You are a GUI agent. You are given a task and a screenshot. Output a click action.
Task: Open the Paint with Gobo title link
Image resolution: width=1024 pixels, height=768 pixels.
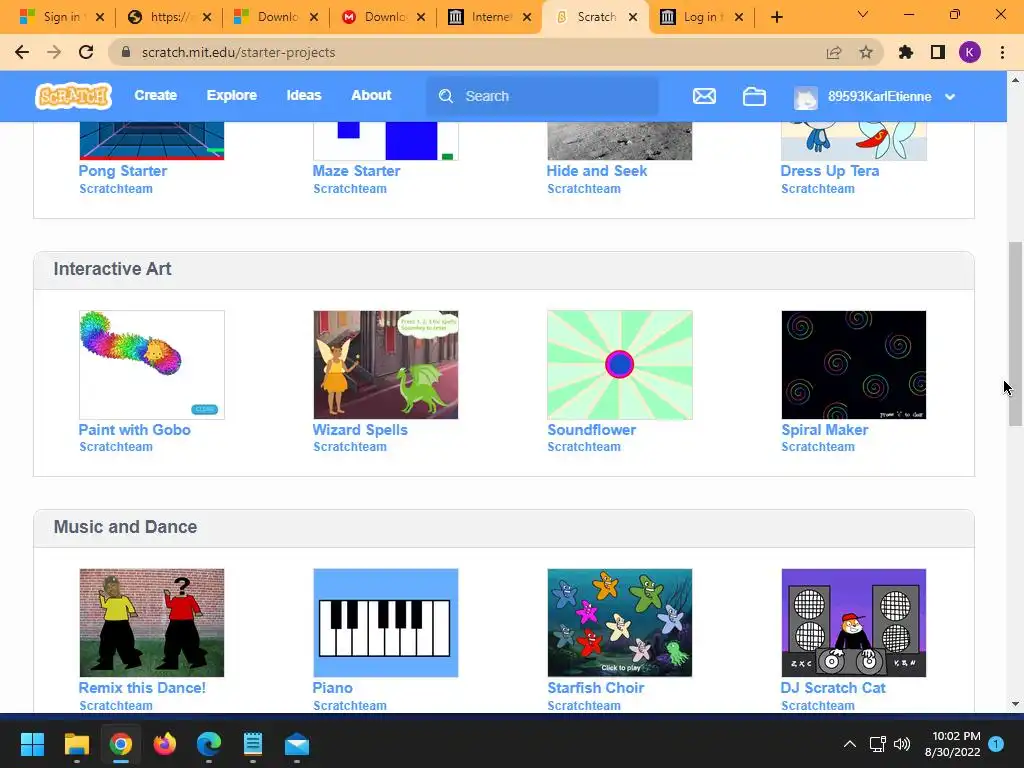pos(135,430)
